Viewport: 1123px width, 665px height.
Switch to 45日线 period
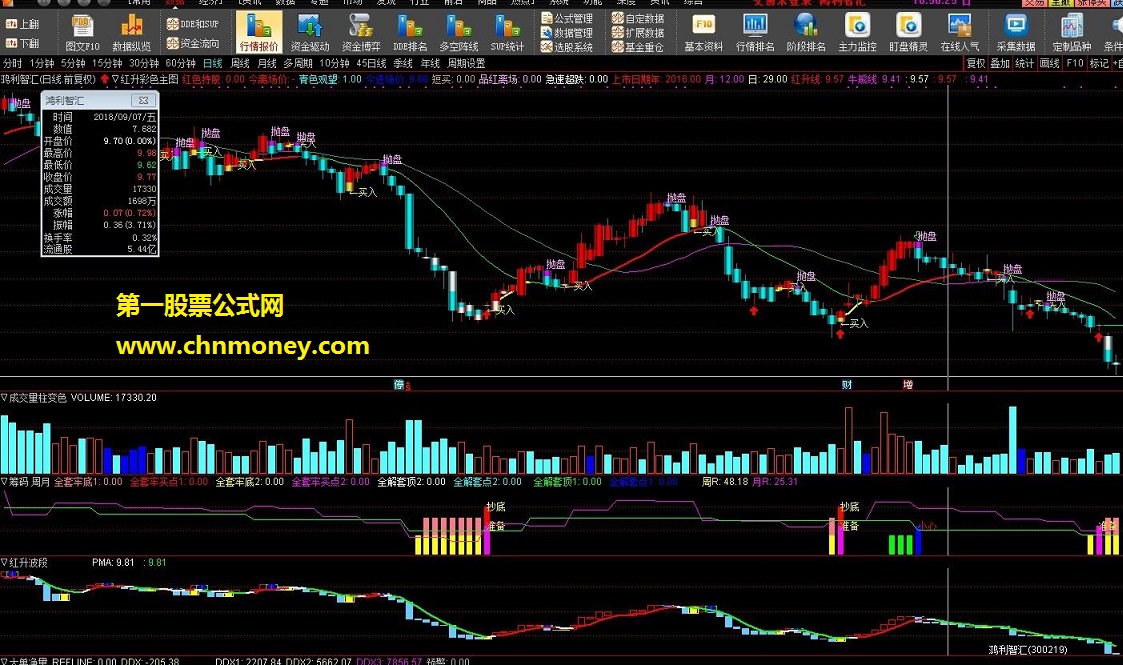pyautogui.click(x=371, y=64)
